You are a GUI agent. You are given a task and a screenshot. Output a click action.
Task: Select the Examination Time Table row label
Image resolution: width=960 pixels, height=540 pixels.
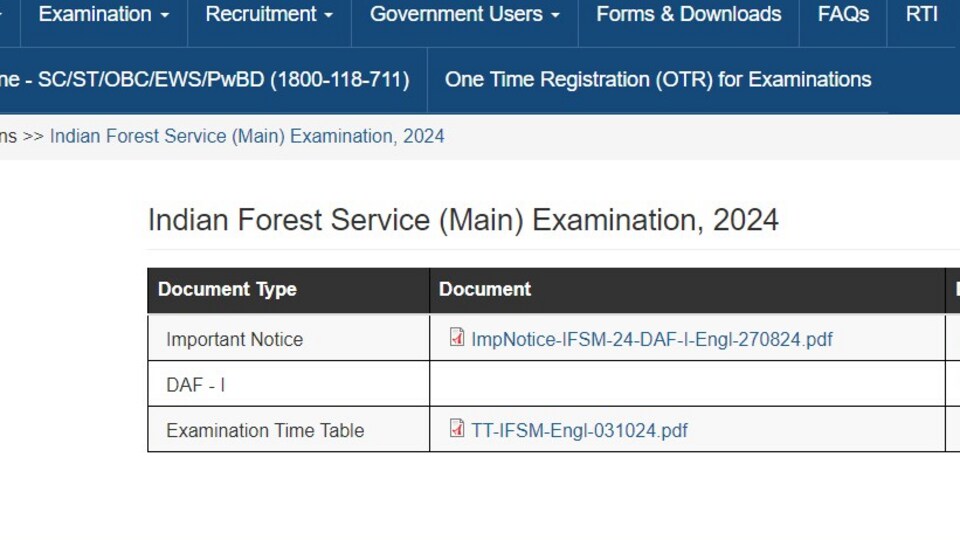[265, 430]
